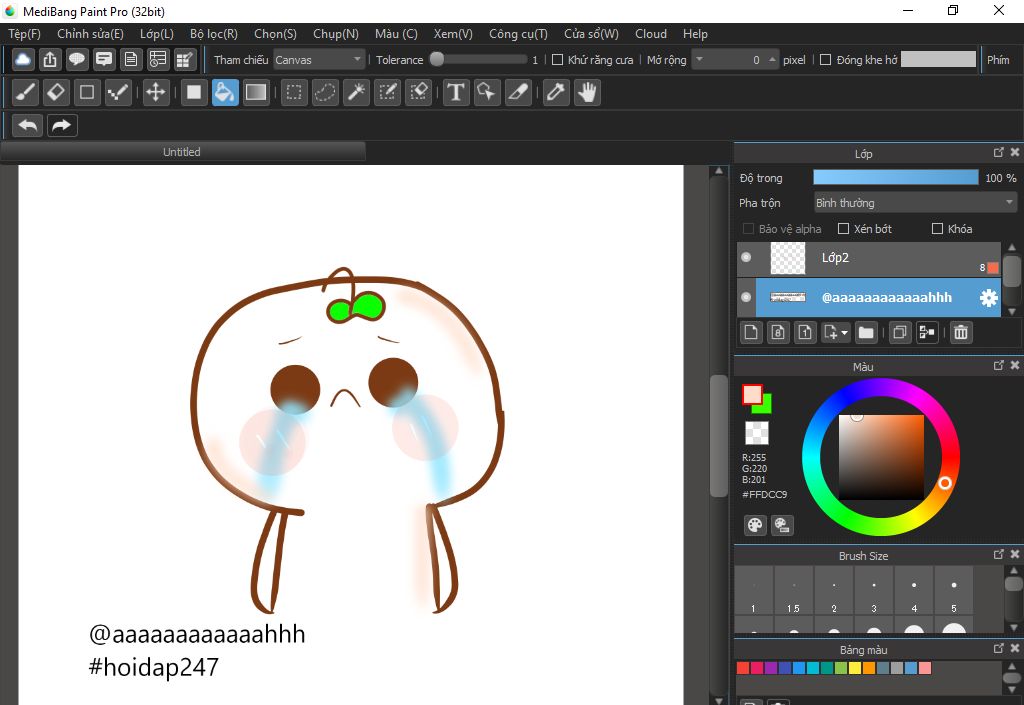The width and height of the screenshot is (1024, 705).
Task: Open the cloud save icon
Action: click(x=23, y=59)
